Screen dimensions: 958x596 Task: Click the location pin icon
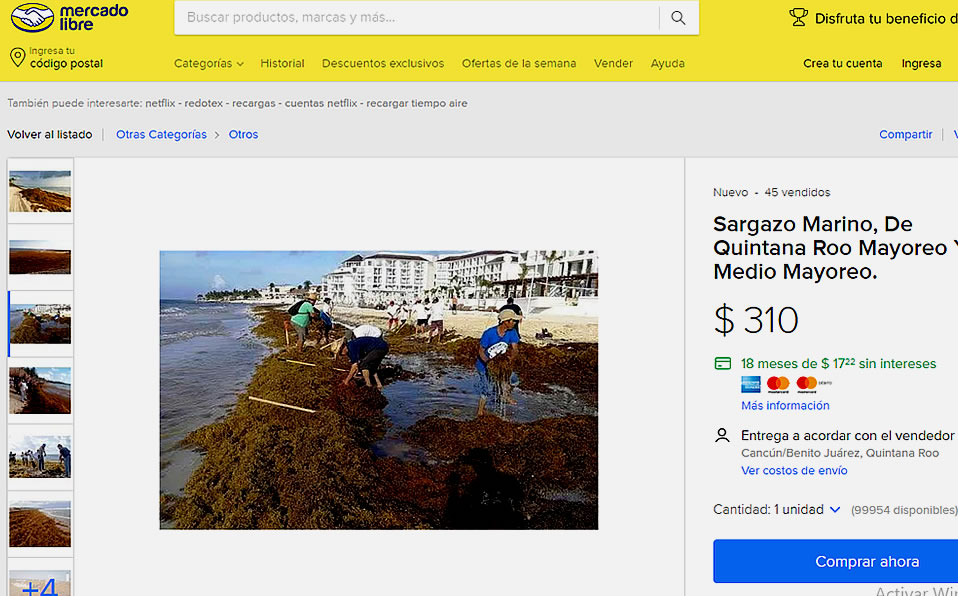[x=18, y=57]
